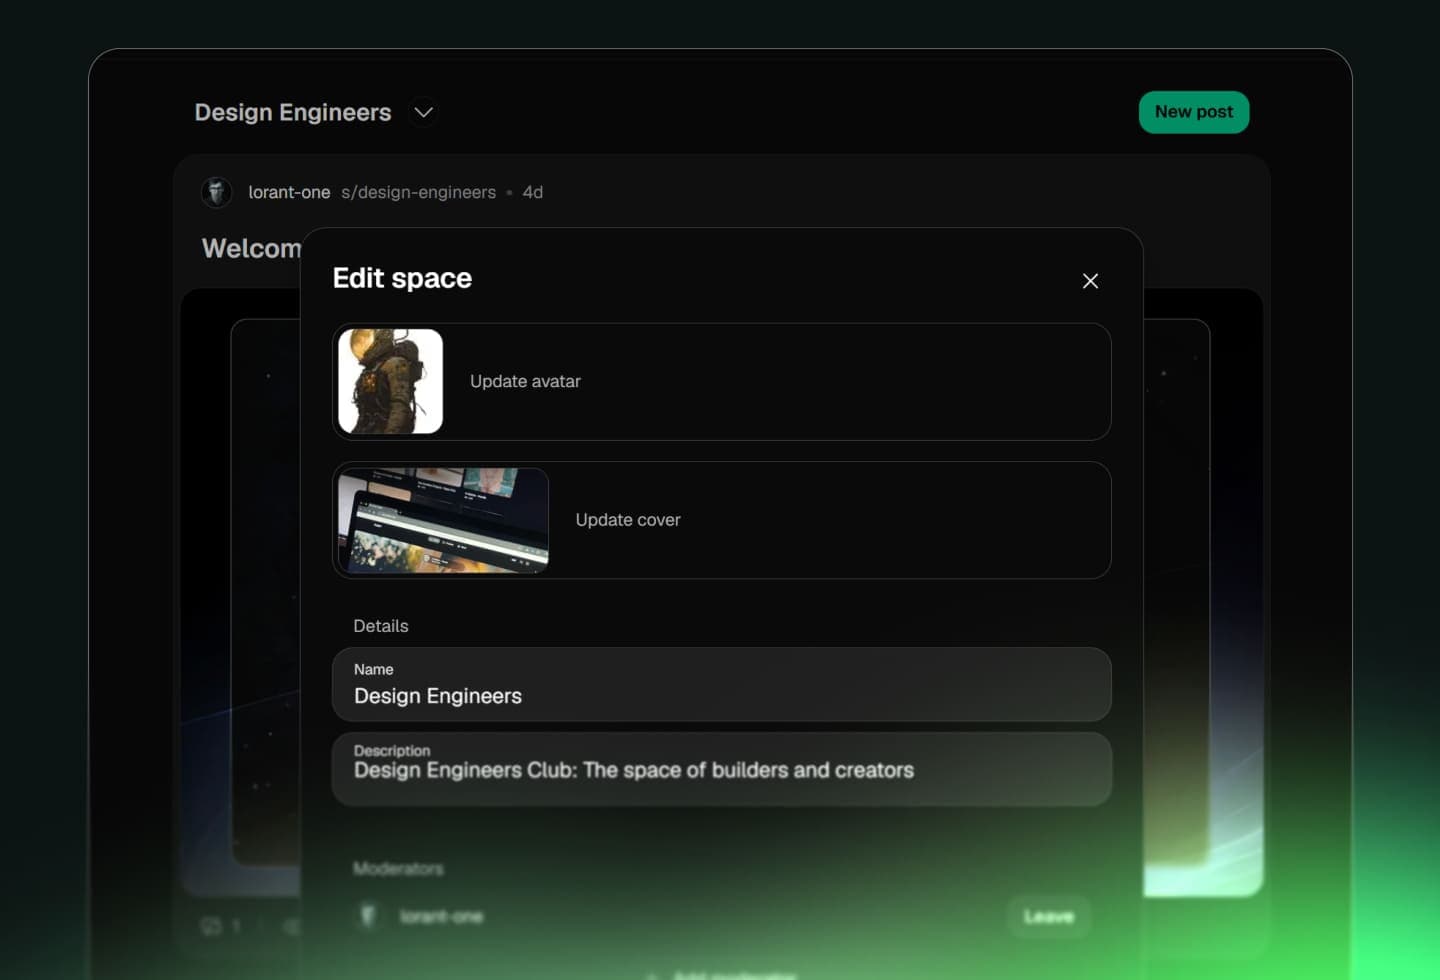Click the space cover image thumbnail

pyautogui.click(x=443, y=520)
